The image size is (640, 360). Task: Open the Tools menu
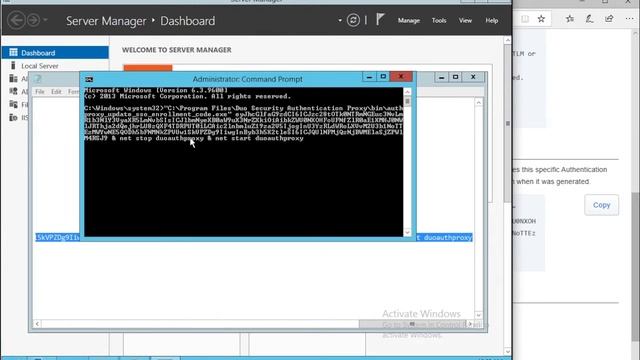439,20
